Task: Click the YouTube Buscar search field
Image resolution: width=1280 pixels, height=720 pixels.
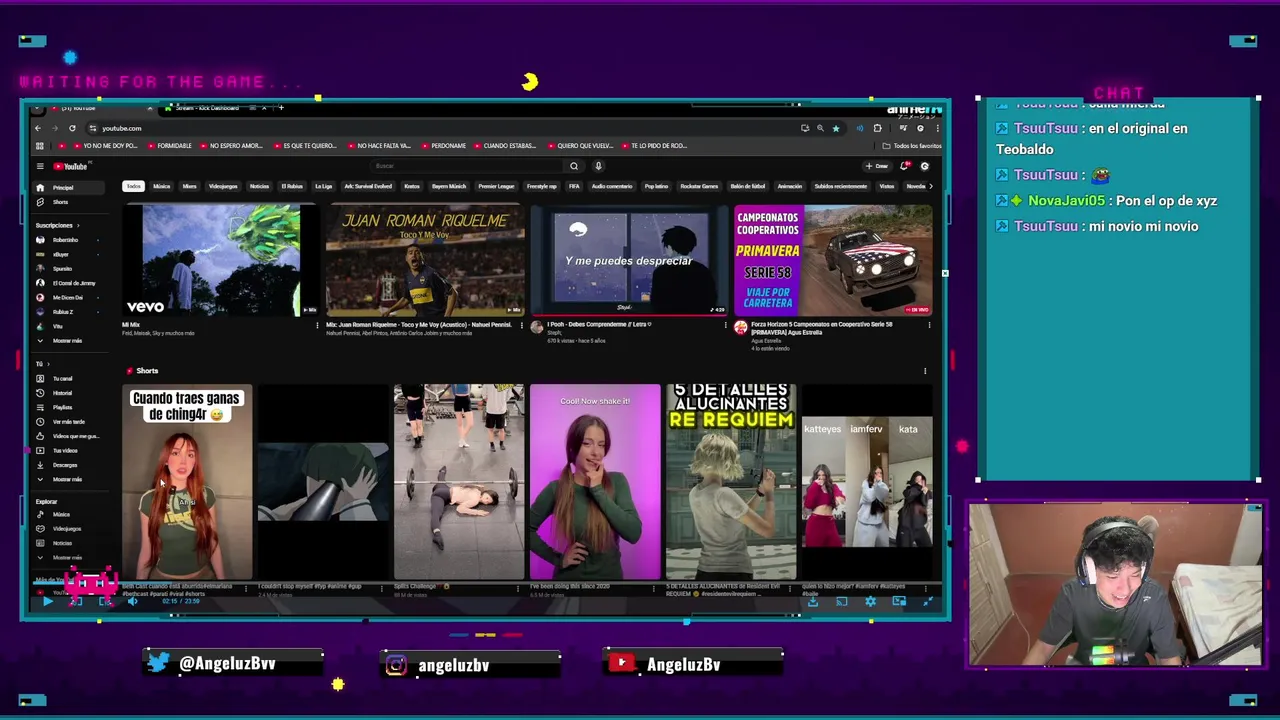Action: 465,166
